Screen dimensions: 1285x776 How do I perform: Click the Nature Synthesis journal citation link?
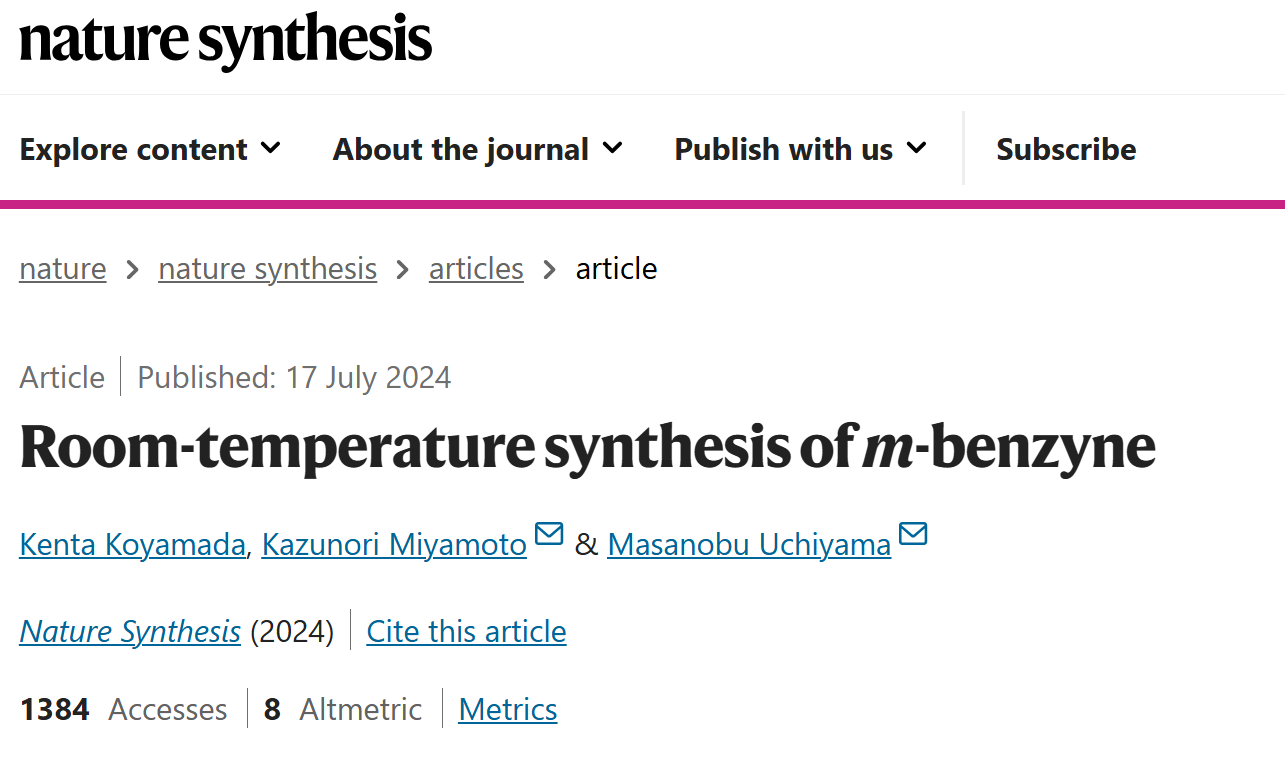[130, 632]
